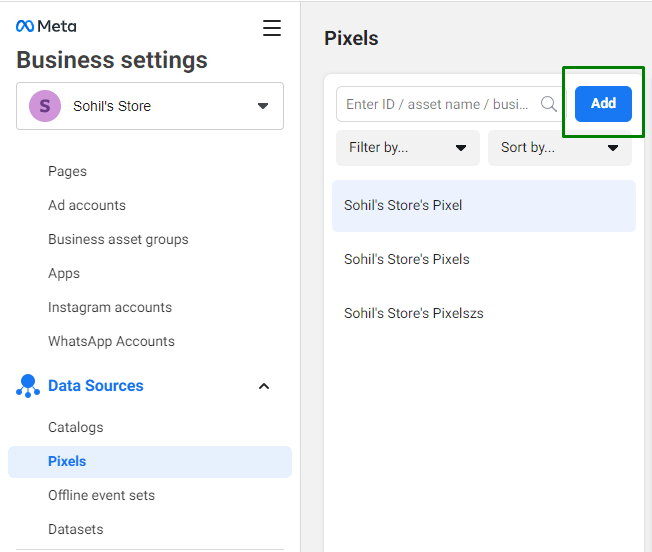This screenshot has height=552, width=652.
Task: Select Sohil's Store's Pixels row
Action: 484,259
